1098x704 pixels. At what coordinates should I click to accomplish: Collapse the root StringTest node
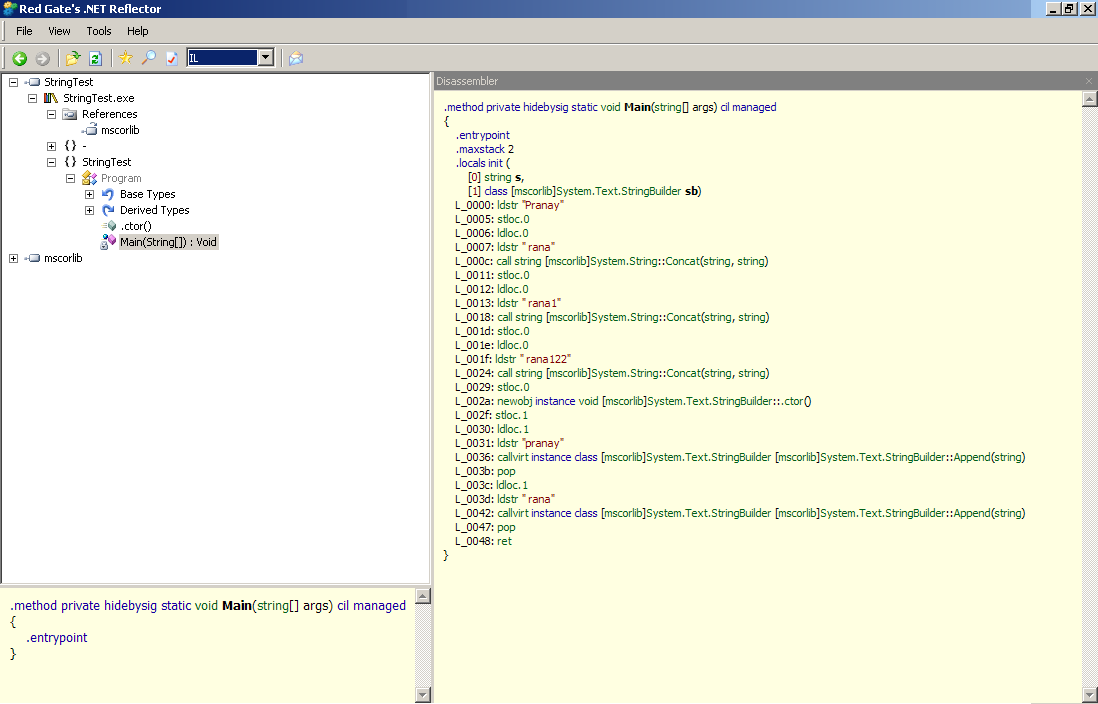pyautogui.click(x=13, y=83)
